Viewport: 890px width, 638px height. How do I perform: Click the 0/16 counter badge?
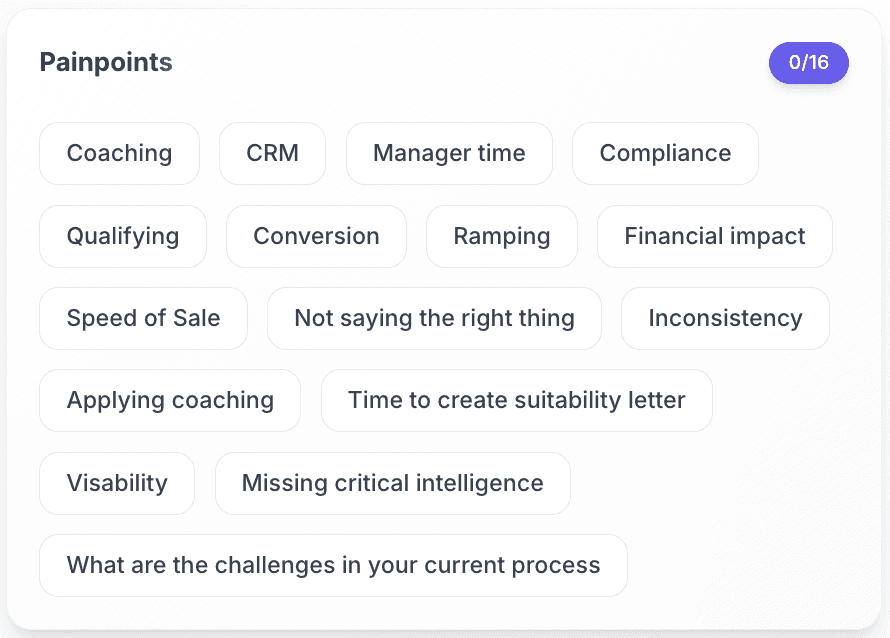tap(808, 62)
